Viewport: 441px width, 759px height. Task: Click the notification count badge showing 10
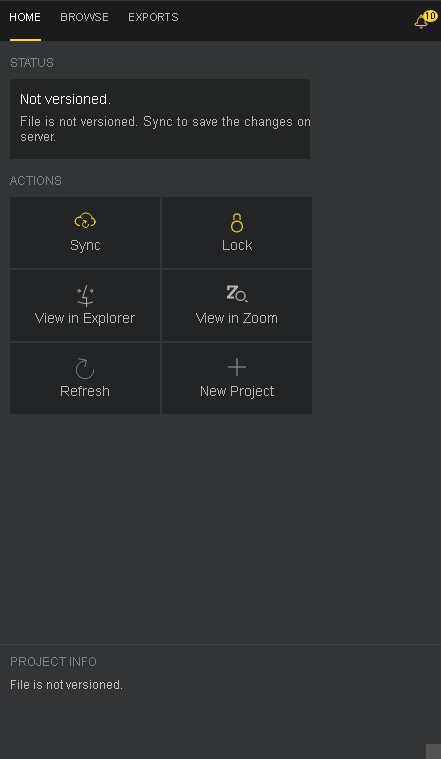pos(430,16)
